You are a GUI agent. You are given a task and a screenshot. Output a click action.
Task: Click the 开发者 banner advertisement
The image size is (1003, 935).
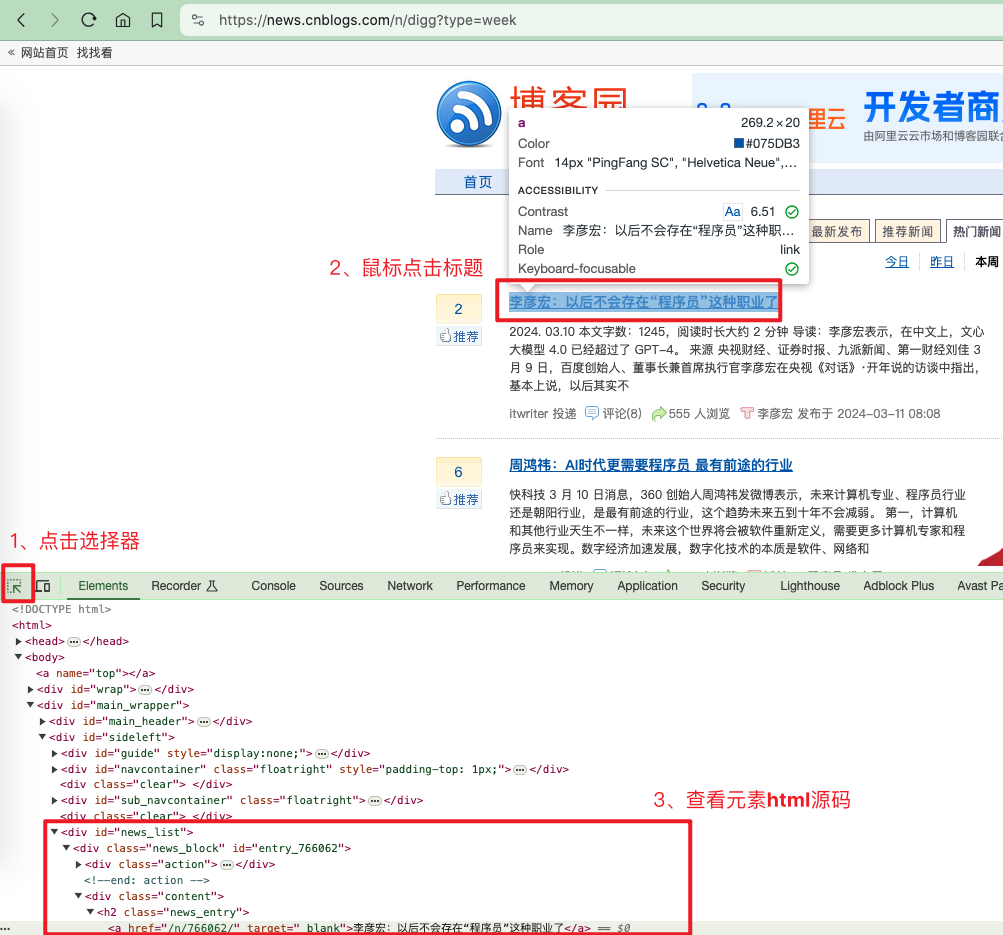(848, 118)
